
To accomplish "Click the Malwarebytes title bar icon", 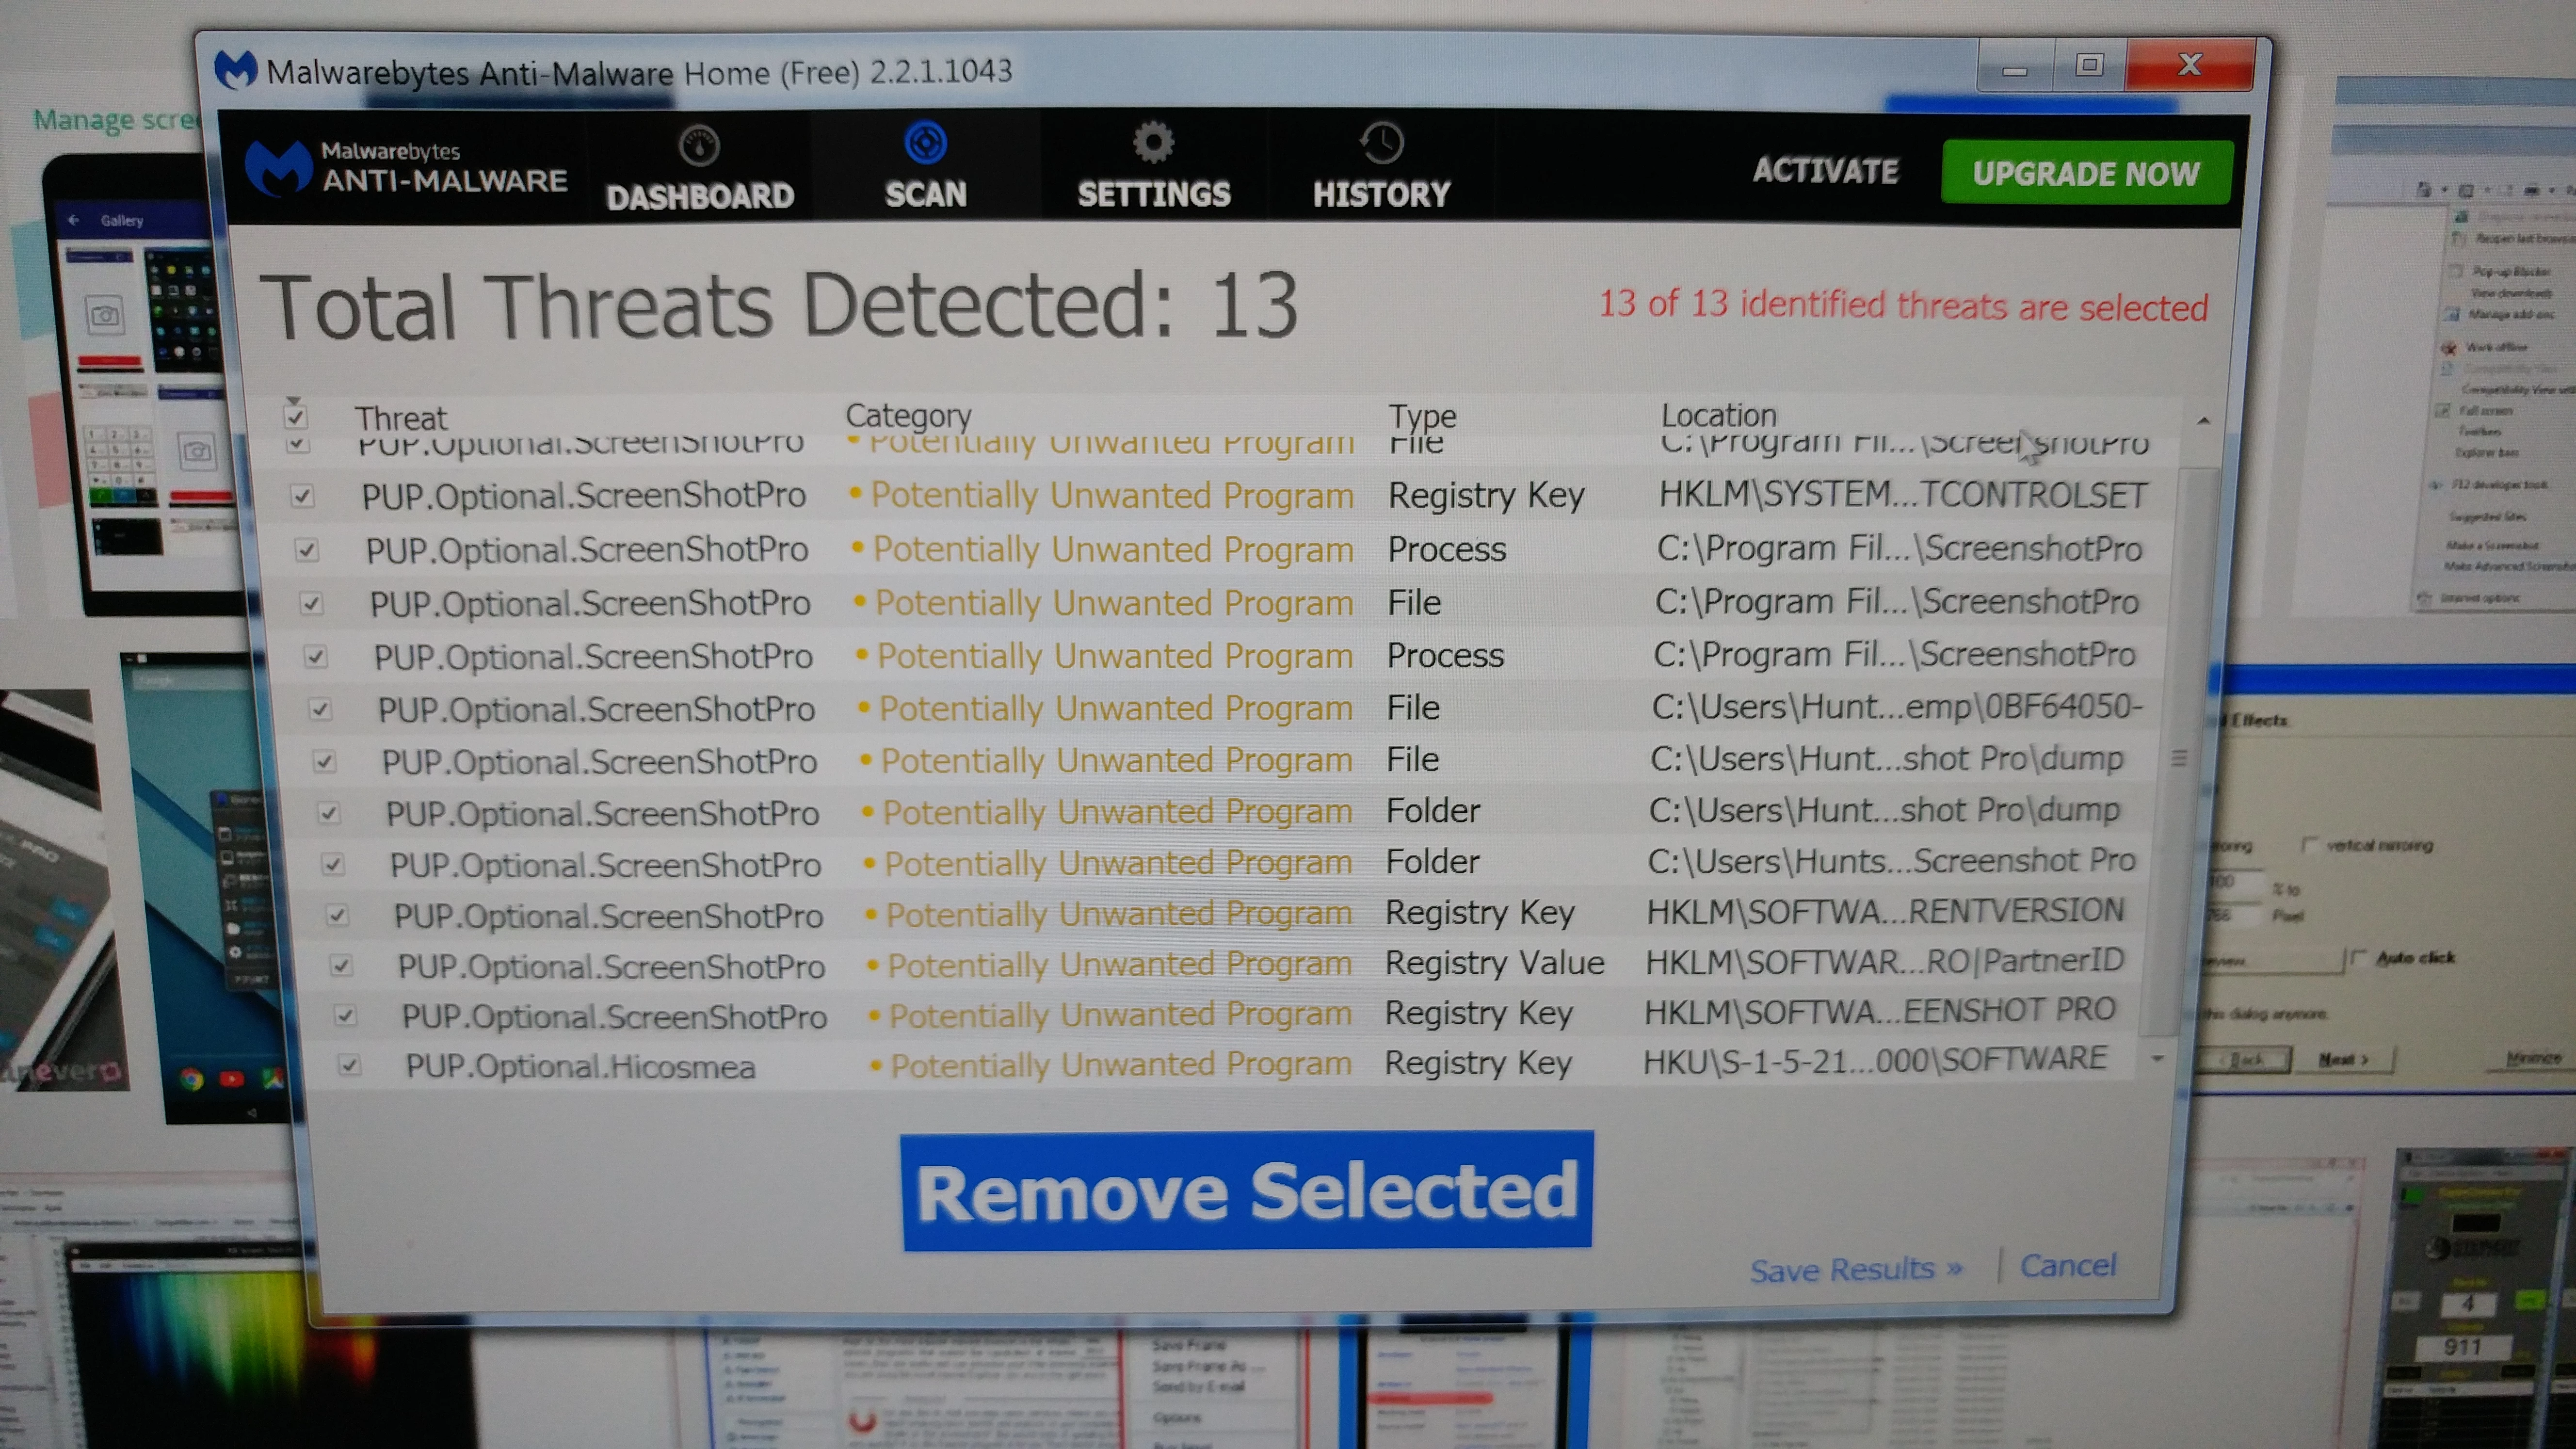I will (236, 70).
